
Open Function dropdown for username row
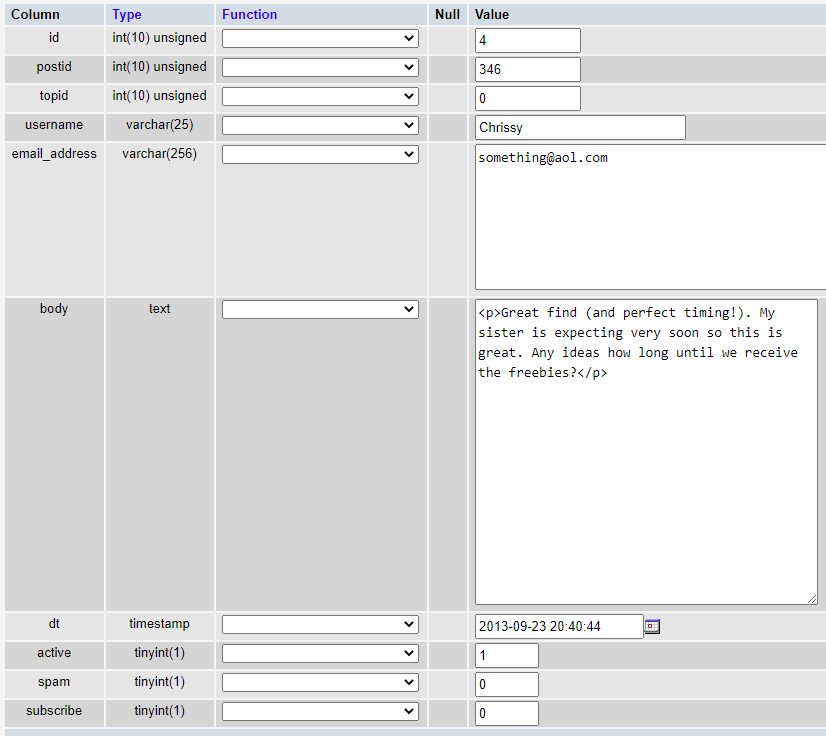tap(320, 125)
